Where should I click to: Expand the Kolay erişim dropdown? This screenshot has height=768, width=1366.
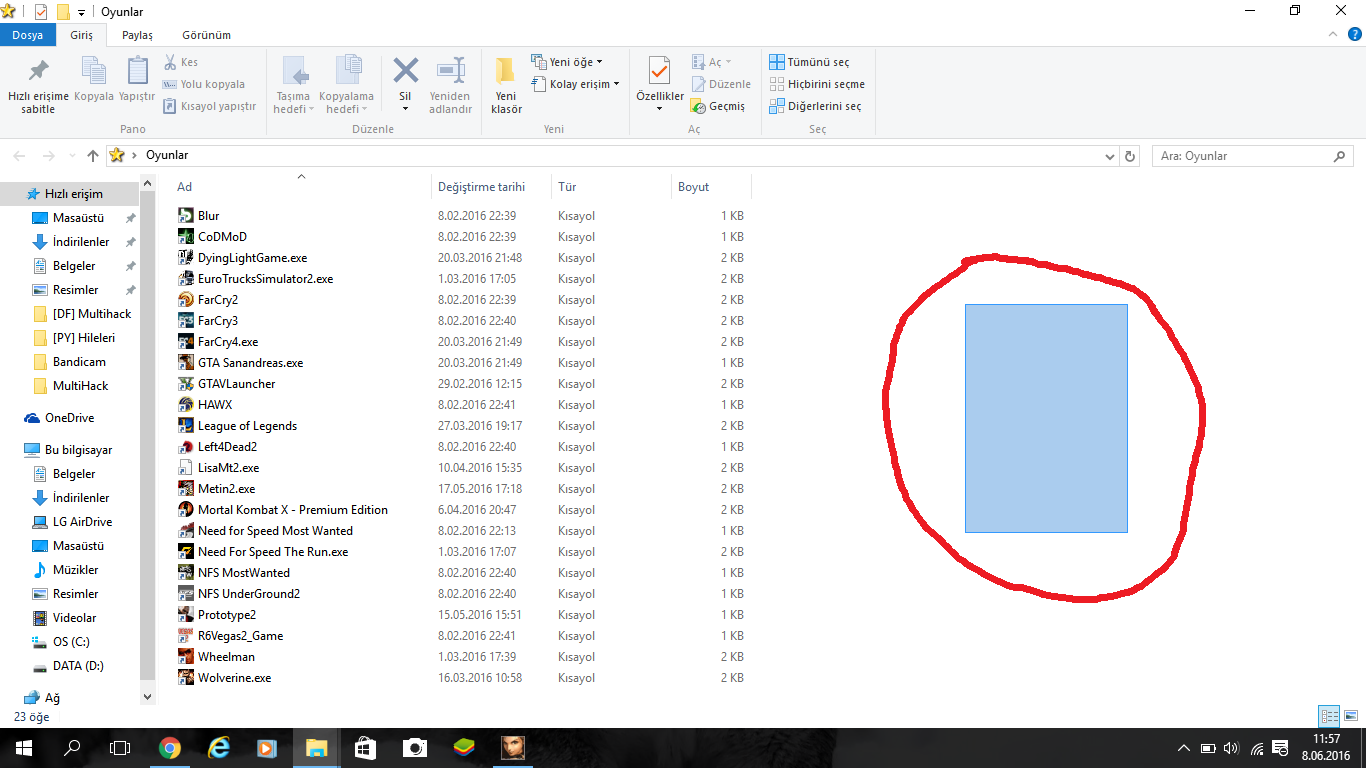coord(576,84)
